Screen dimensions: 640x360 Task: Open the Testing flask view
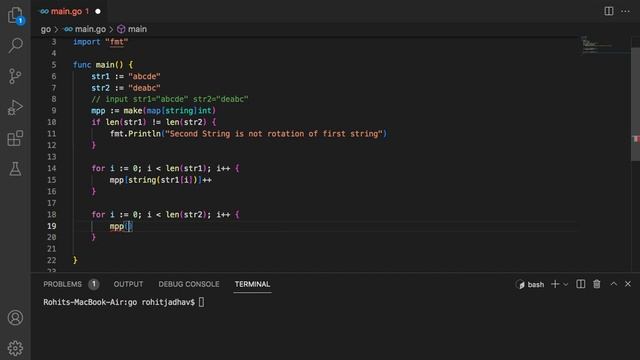16,169
